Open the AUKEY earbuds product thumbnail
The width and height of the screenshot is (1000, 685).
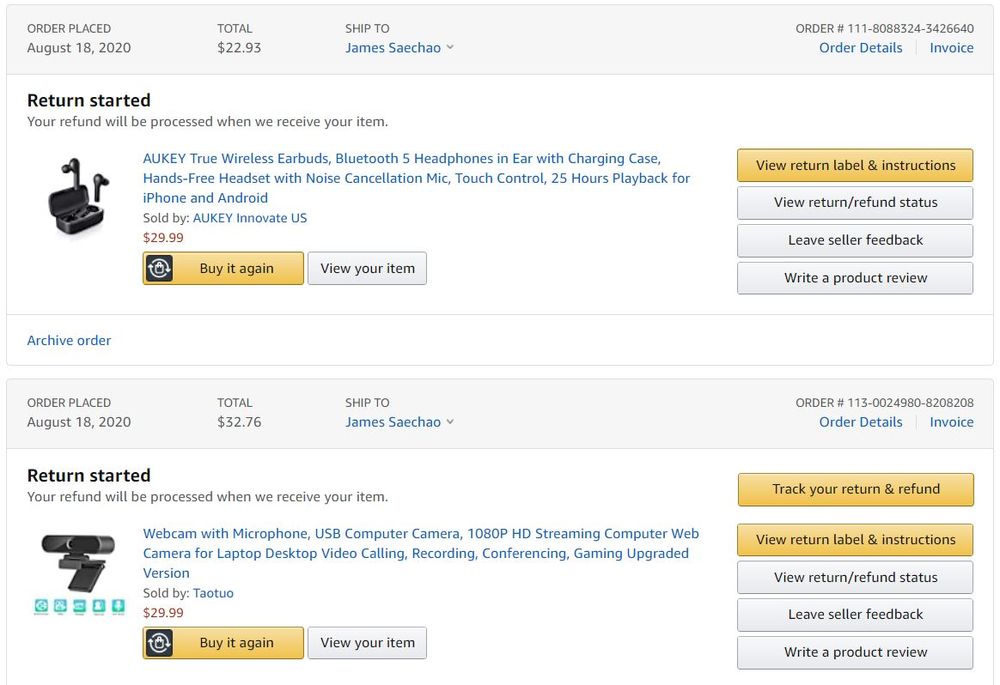pos(79,198)
